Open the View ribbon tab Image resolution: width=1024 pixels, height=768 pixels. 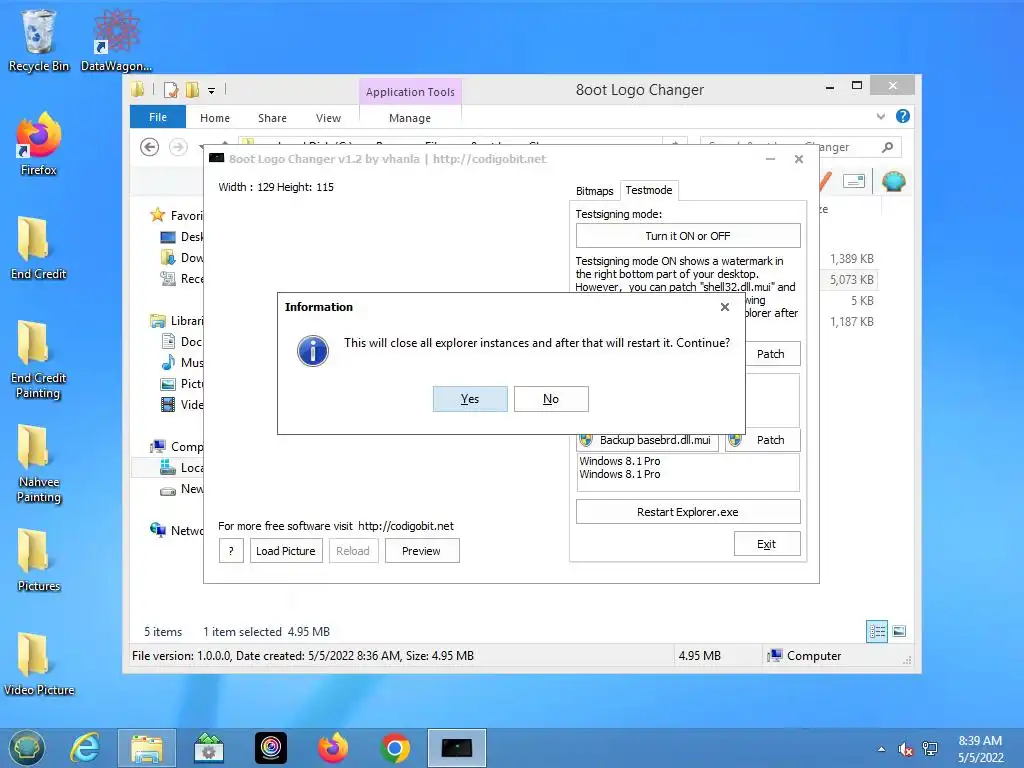(328, 118)
